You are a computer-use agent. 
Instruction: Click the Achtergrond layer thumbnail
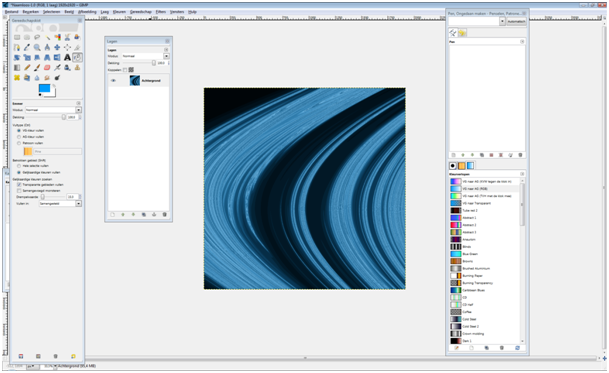click(135, 81)
